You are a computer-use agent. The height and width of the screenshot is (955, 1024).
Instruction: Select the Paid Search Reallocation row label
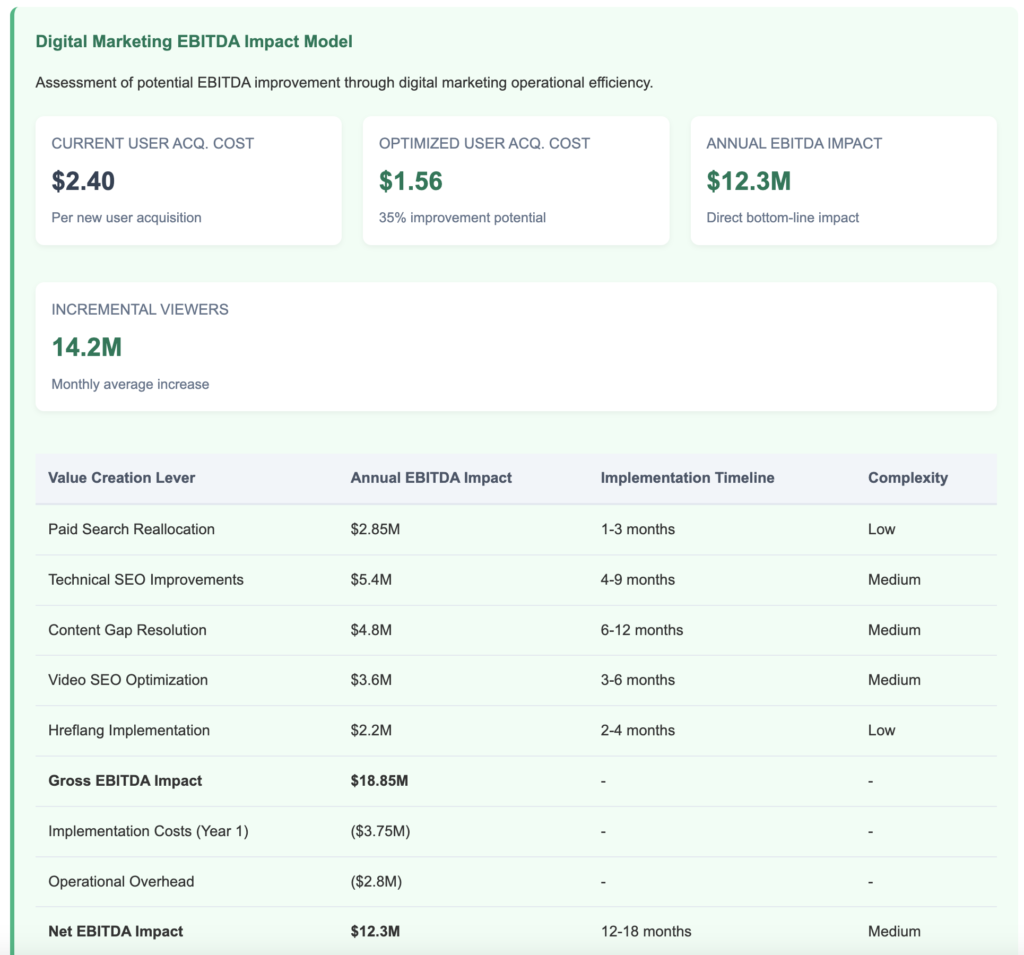pos(131,529)
